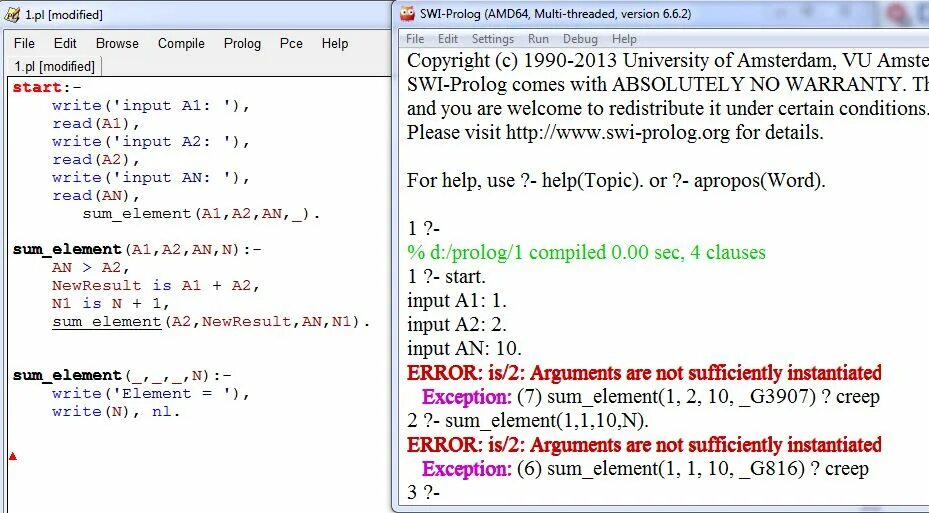This screenshot has height=513, width=929.
Task: Click the write('Element = ') line
Action: (x=151, y=393)
